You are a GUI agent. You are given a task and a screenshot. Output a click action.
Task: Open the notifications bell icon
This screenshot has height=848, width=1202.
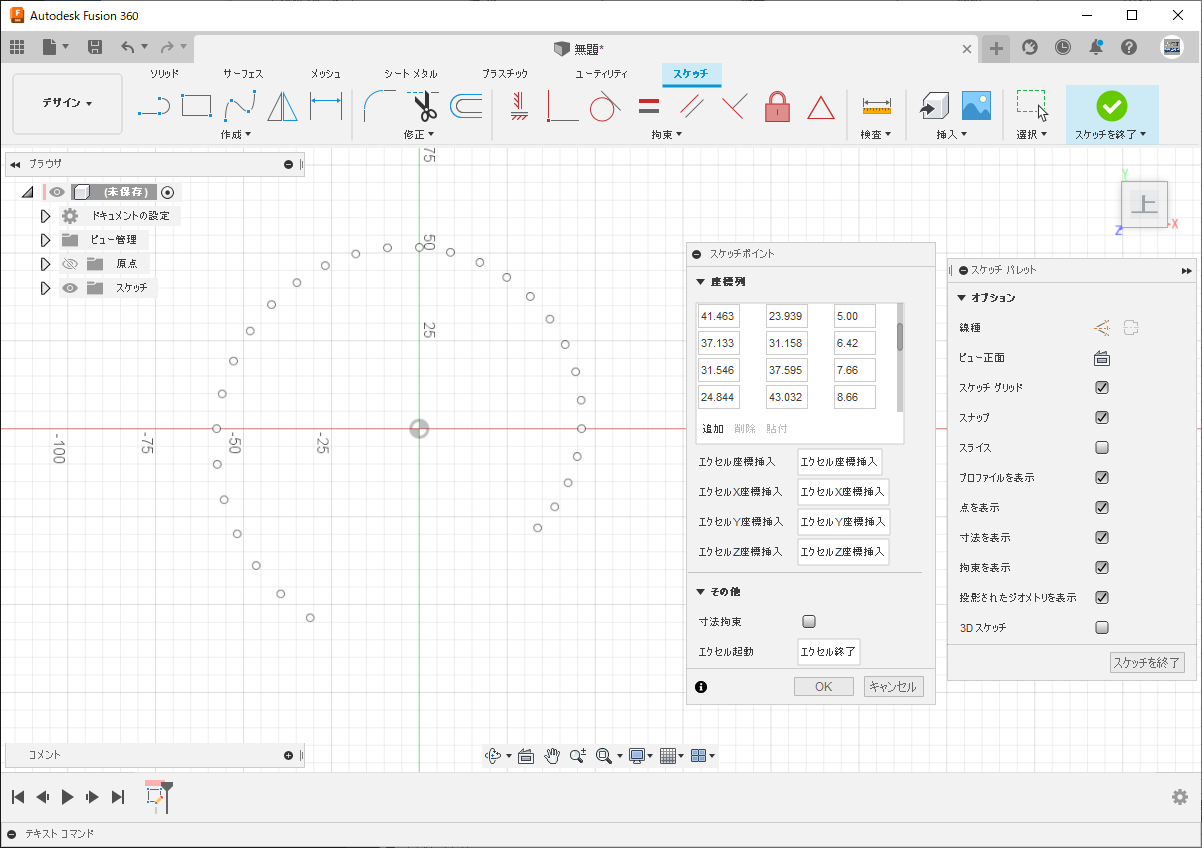click(x=1096, y=47)
